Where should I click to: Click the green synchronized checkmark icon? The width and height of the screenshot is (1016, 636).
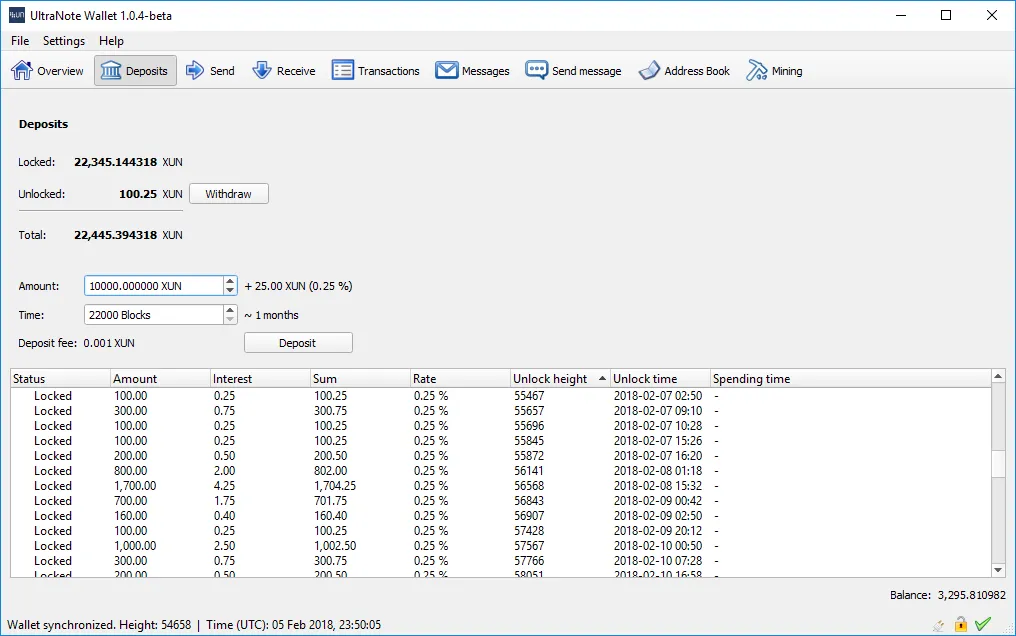click(983, 624)
